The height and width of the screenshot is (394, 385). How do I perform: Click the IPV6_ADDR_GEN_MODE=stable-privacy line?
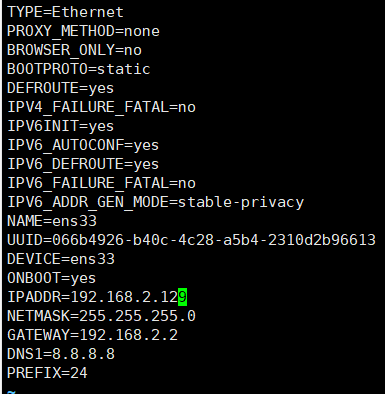156,203
